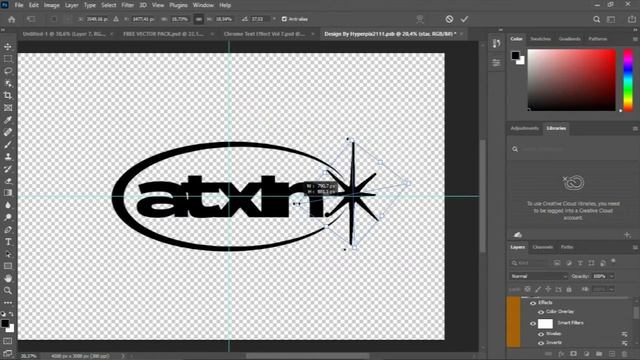Open the Opacity slider dropdown arrow

point(611,276)
